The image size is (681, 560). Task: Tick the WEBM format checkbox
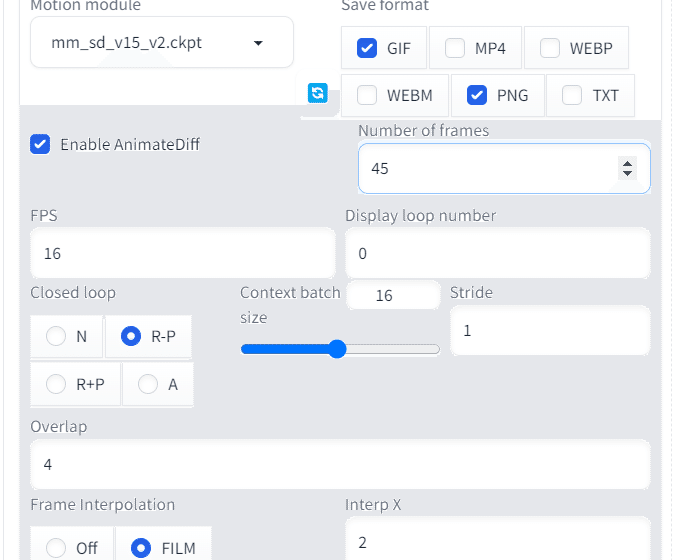click(367, 96)
